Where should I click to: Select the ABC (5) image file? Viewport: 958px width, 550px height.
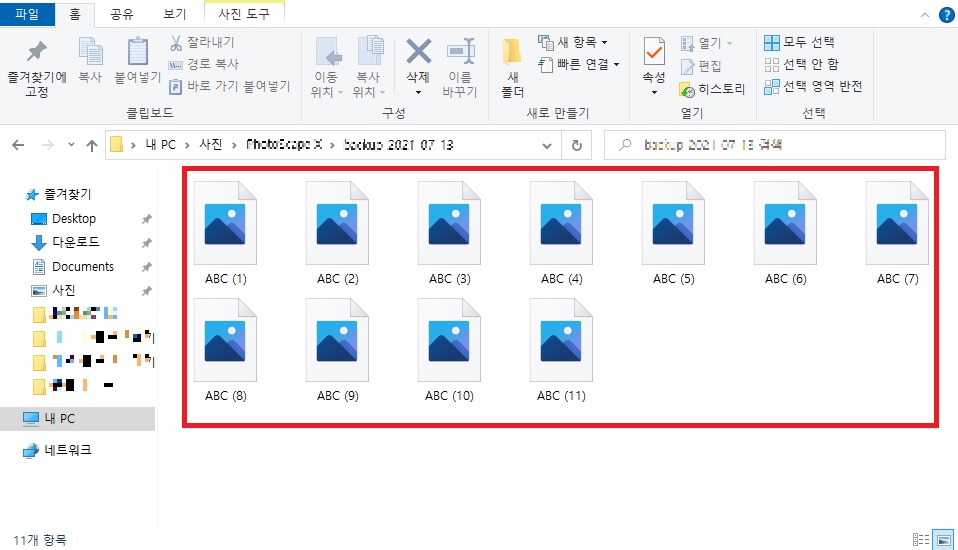(x=673, y=233)
